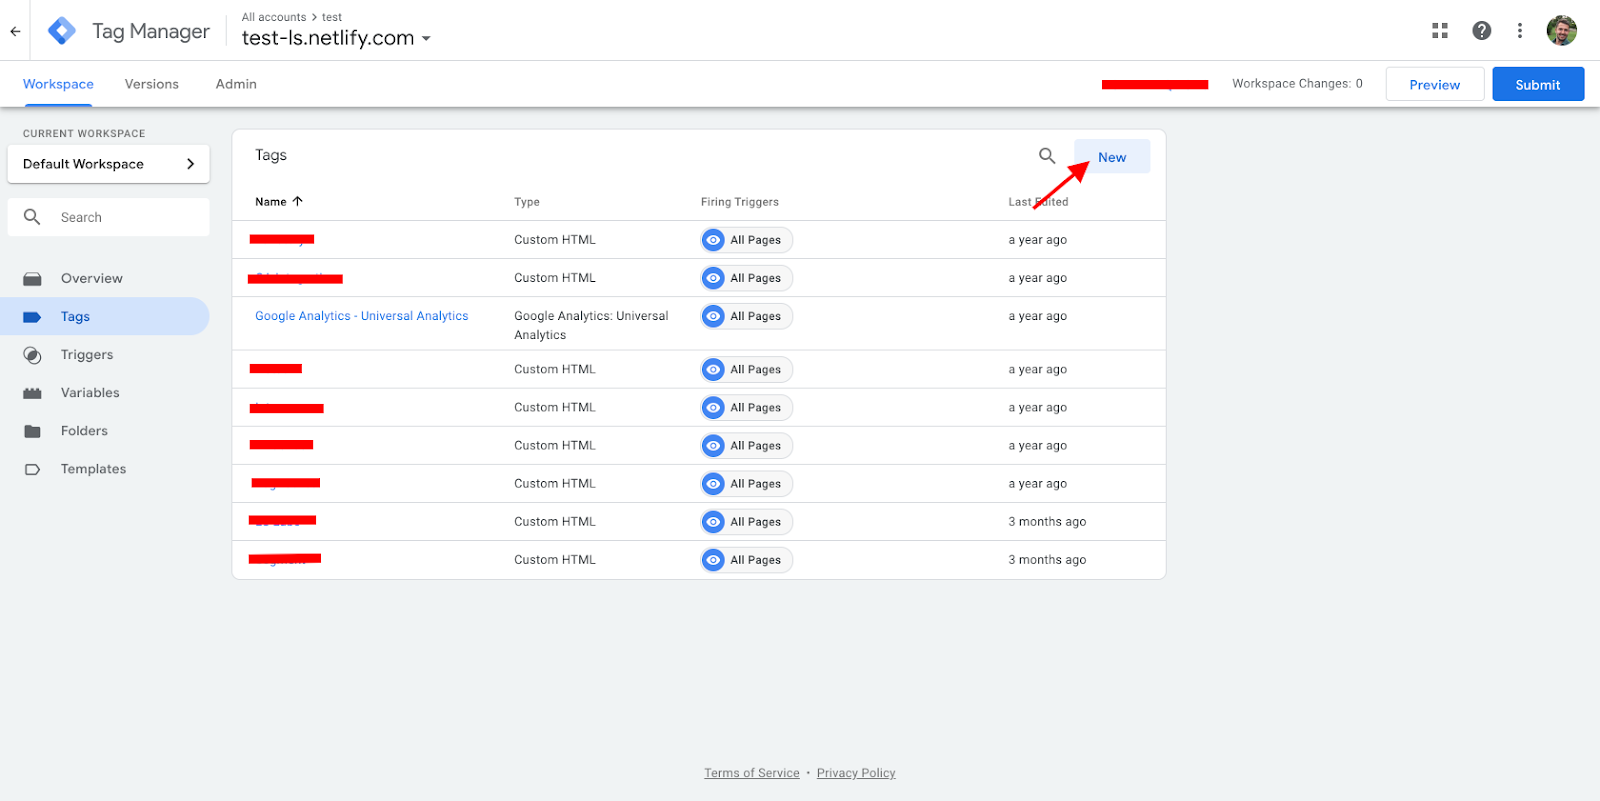The width and height of the screenshot is (1600, 801).
Task: Open the Google apps grid icon
Action: 1440,31
